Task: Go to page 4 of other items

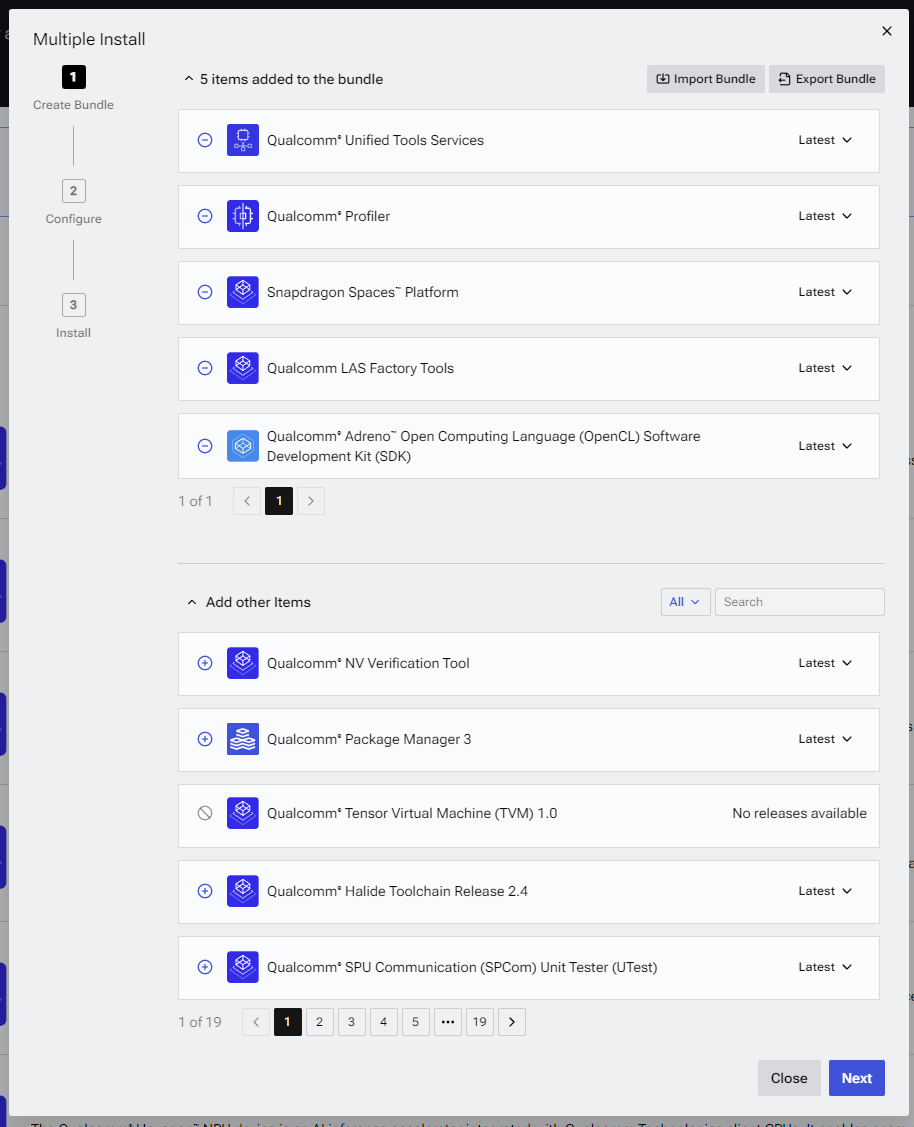Action: coord(384,1022)
